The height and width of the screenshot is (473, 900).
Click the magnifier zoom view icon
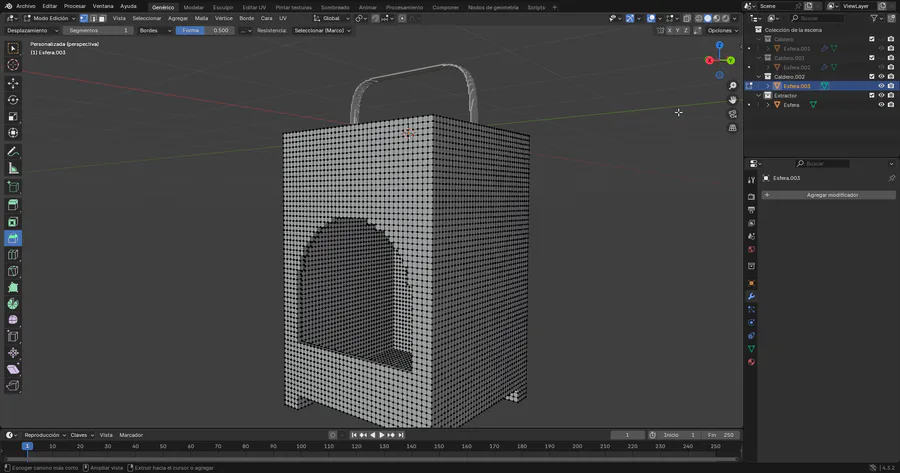[x=733, y=86]
